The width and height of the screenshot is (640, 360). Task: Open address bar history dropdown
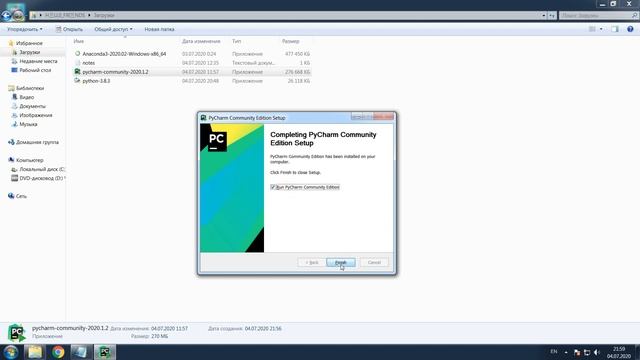pyautogui.click(x=544, y=15)
